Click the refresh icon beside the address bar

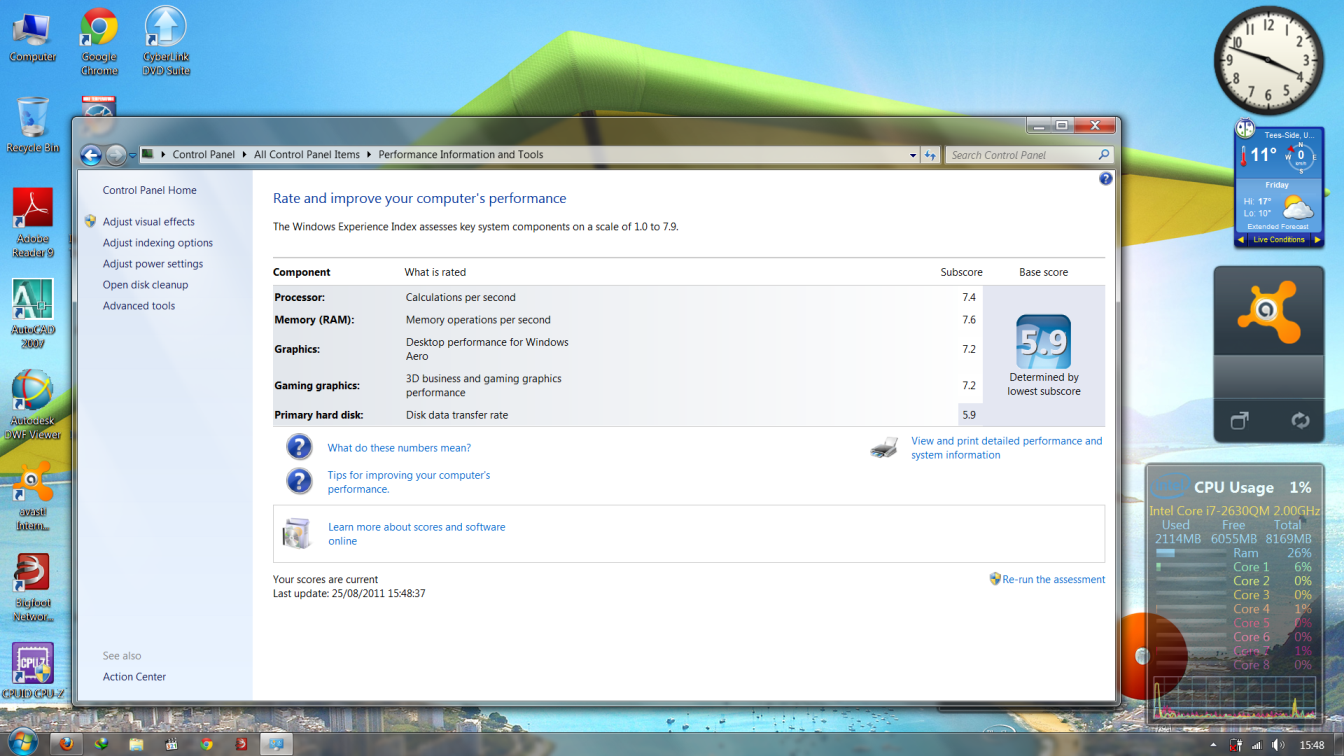tap(931, 155)
